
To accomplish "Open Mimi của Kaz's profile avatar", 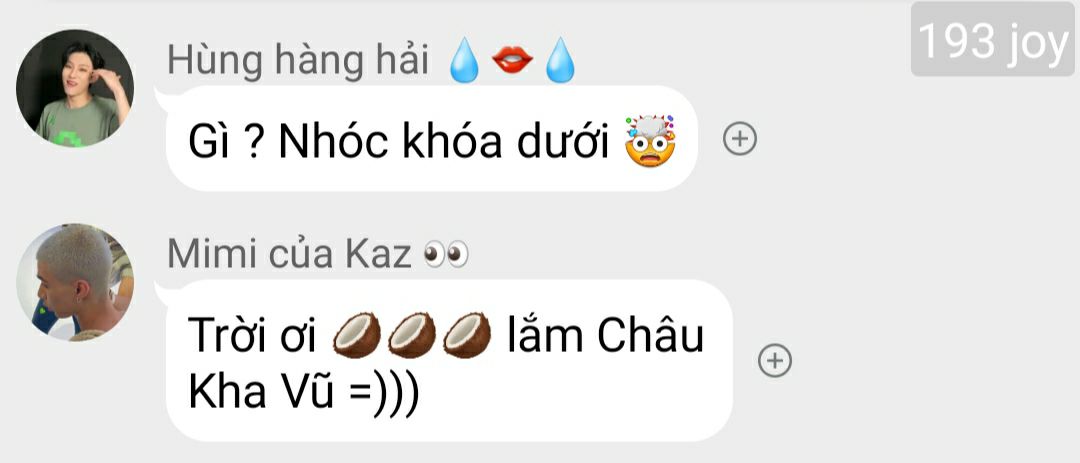I will (x=75, y=282).
